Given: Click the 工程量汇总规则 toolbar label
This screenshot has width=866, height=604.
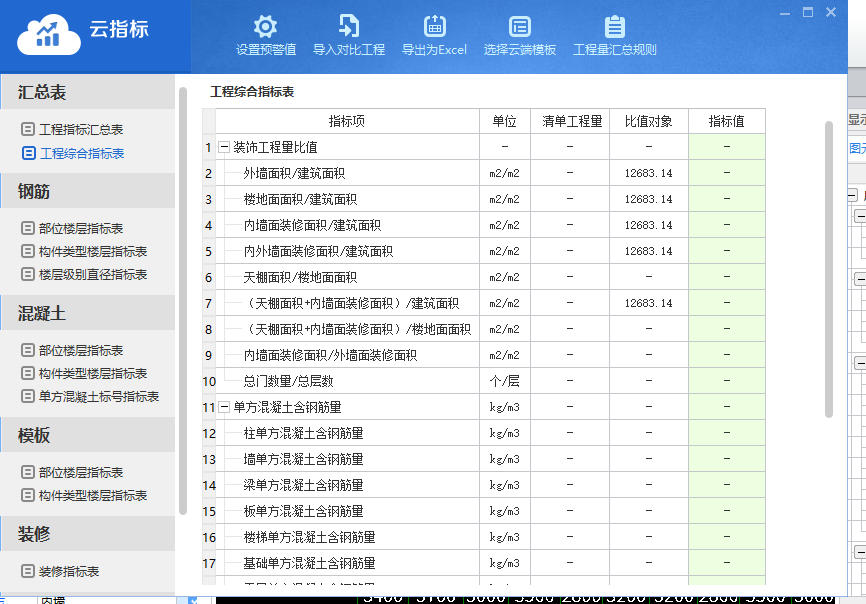Looking at the screenshot, I should 615,50.
